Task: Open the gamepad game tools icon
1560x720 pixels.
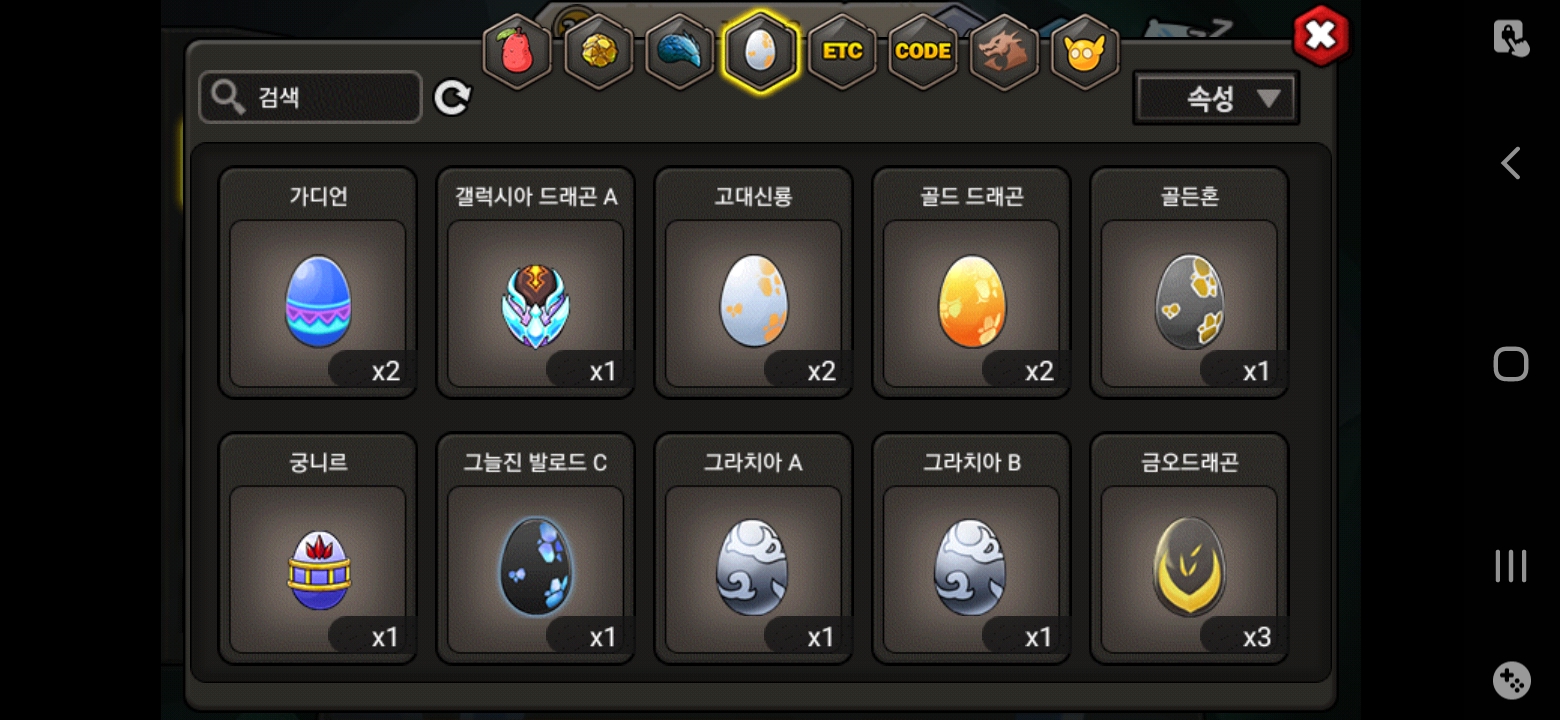Action: pyautogui.click(x=1511, y=680)
